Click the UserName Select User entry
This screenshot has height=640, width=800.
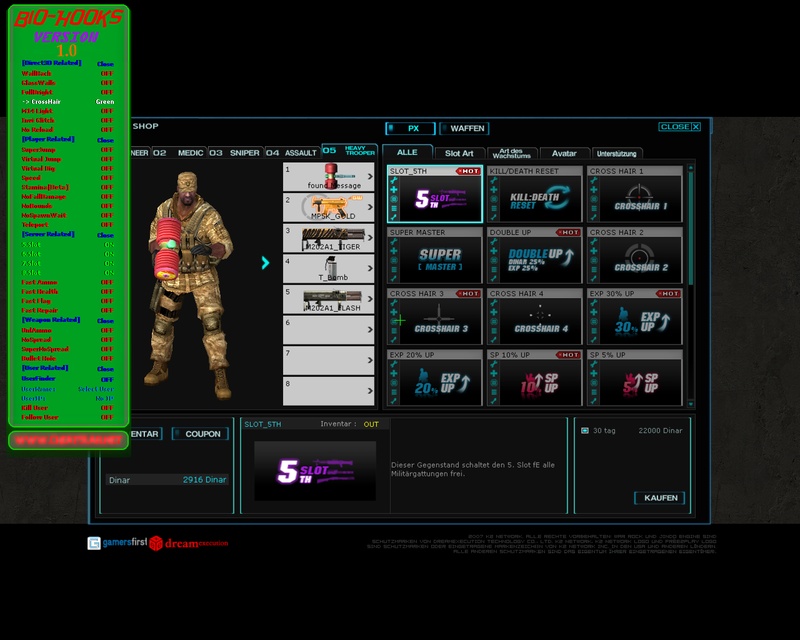point(67,389)
